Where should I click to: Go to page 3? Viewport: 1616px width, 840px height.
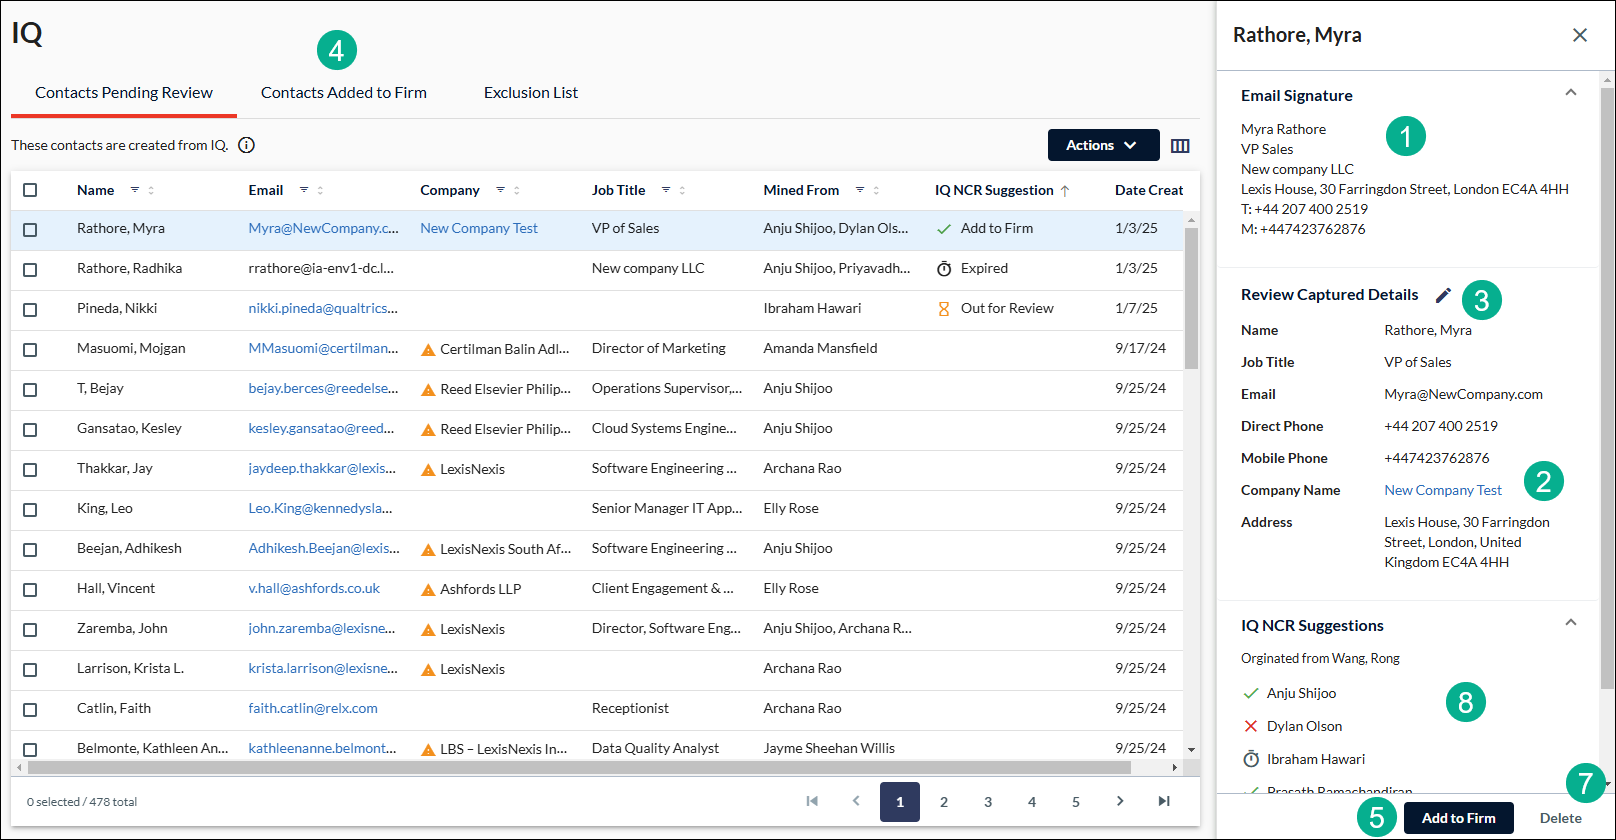[988, 801]
